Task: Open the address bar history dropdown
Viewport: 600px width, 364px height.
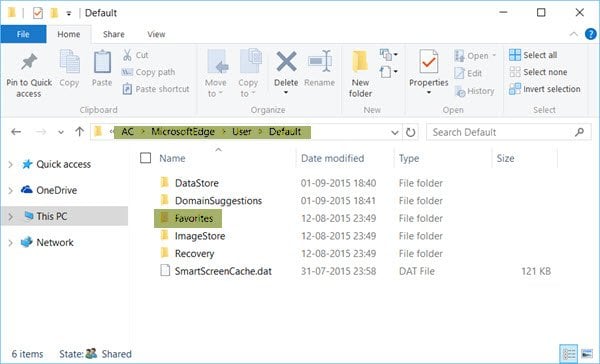Action: pyautogui.click(x=395, y=132)
